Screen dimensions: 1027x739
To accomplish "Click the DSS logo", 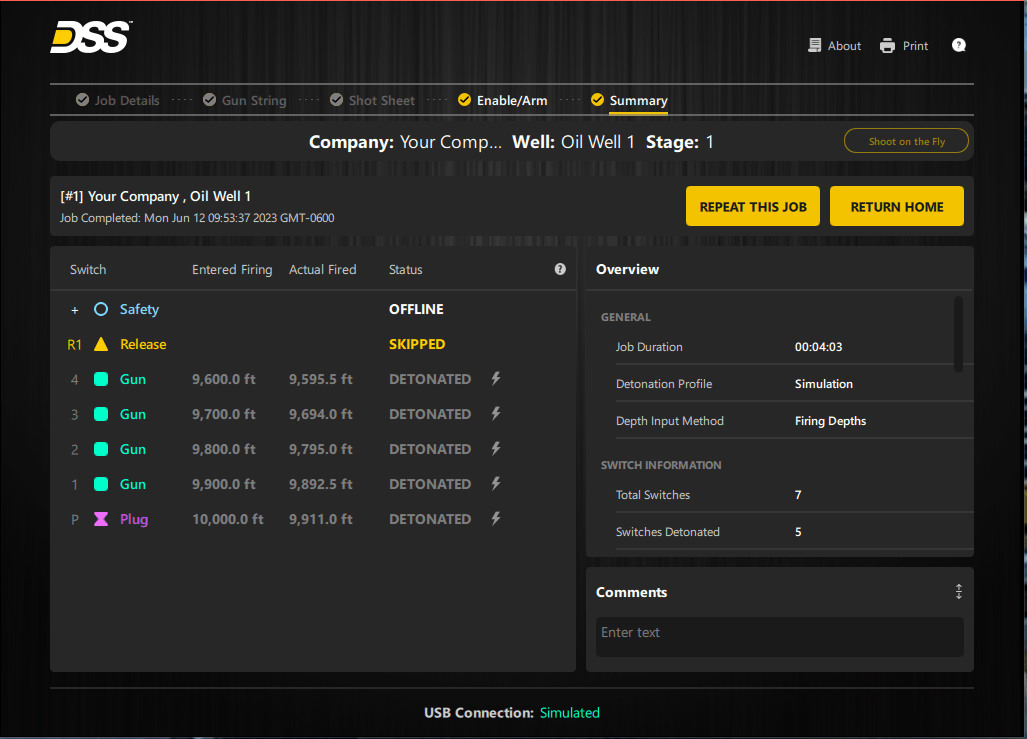I will 88,37.
